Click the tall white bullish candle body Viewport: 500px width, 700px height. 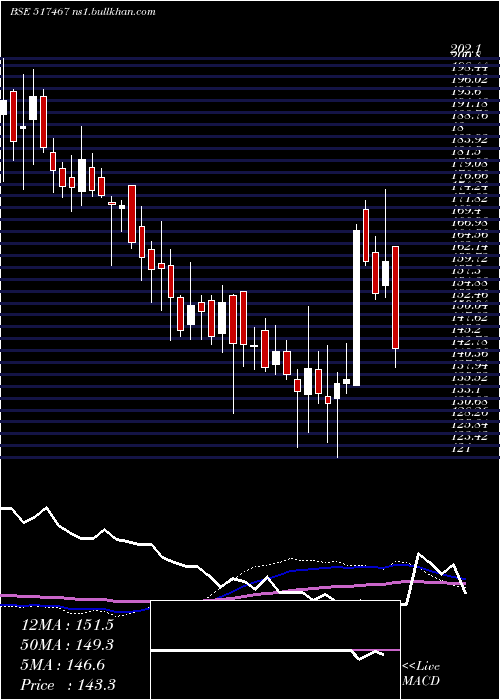coord(356,308)
